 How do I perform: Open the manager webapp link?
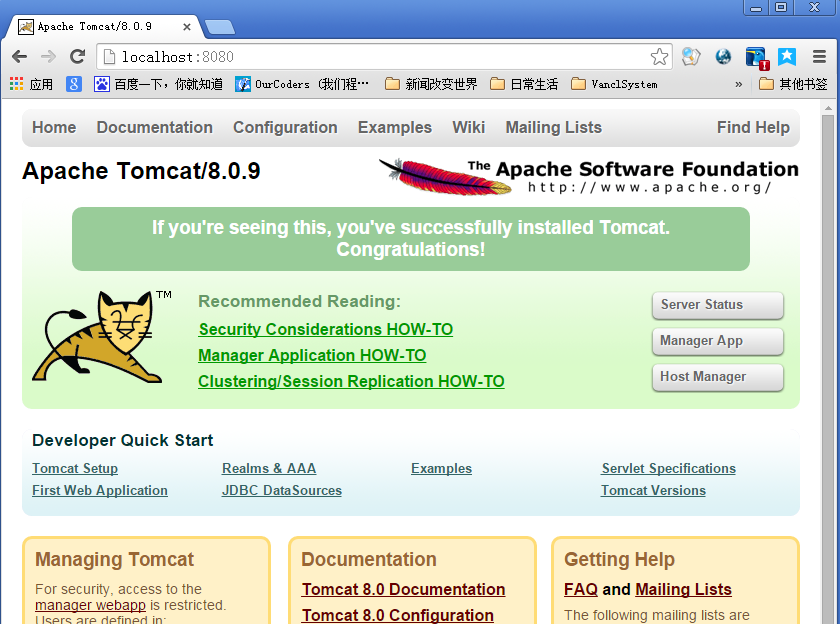pyautogui.click(x=91, y=605)
